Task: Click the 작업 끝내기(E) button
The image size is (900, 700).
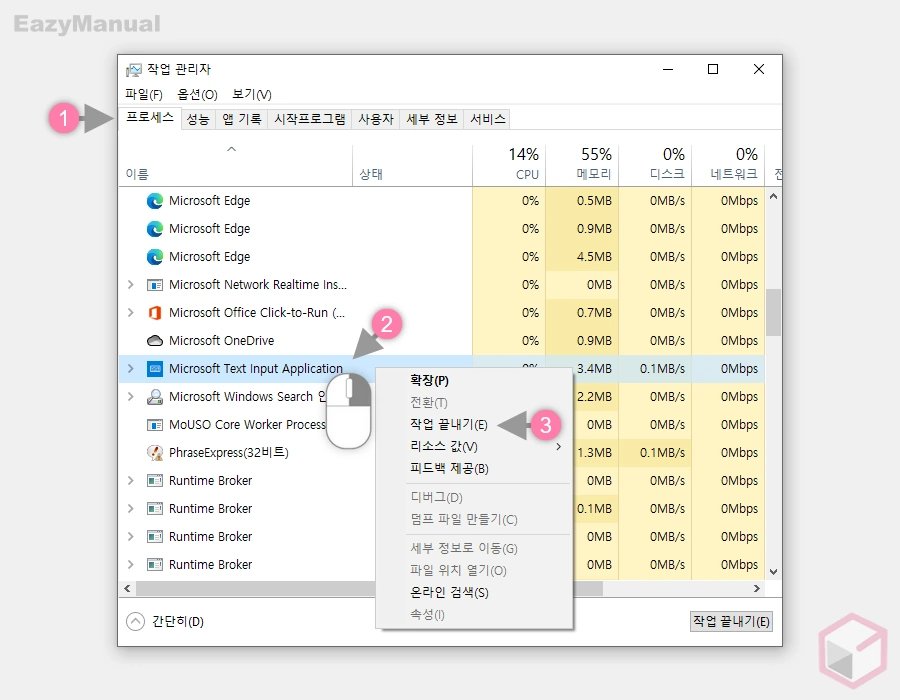Action: (x=731, y=620)
